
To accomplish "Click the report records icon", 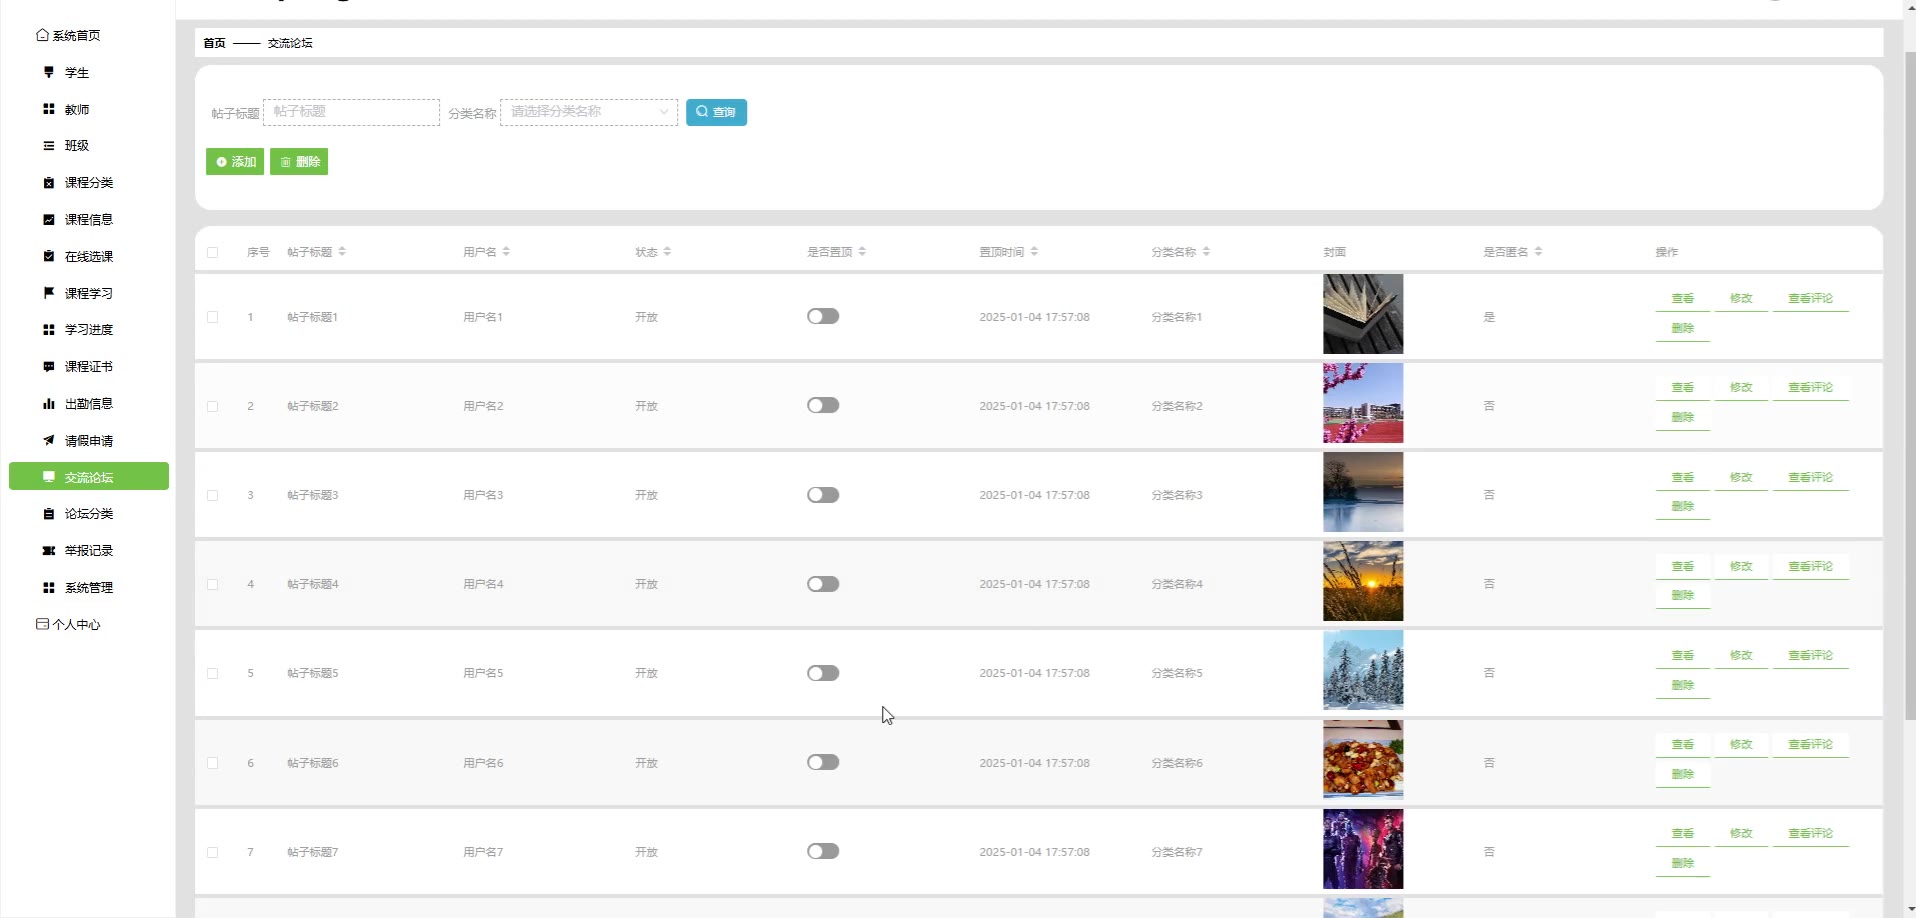I will tap(48, 551).
